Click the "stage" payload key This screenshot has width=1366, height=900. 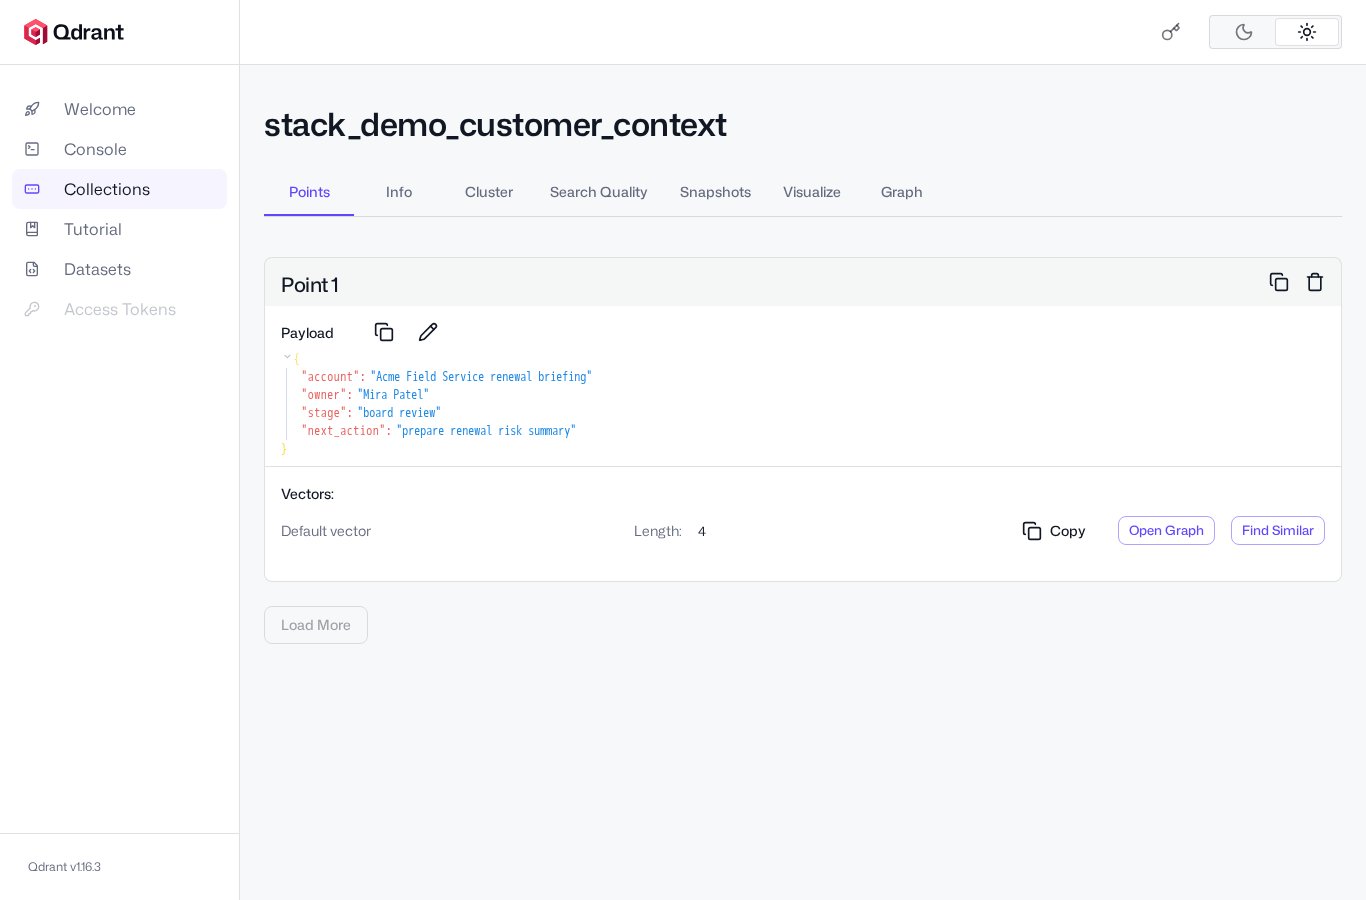pos(324,413)
